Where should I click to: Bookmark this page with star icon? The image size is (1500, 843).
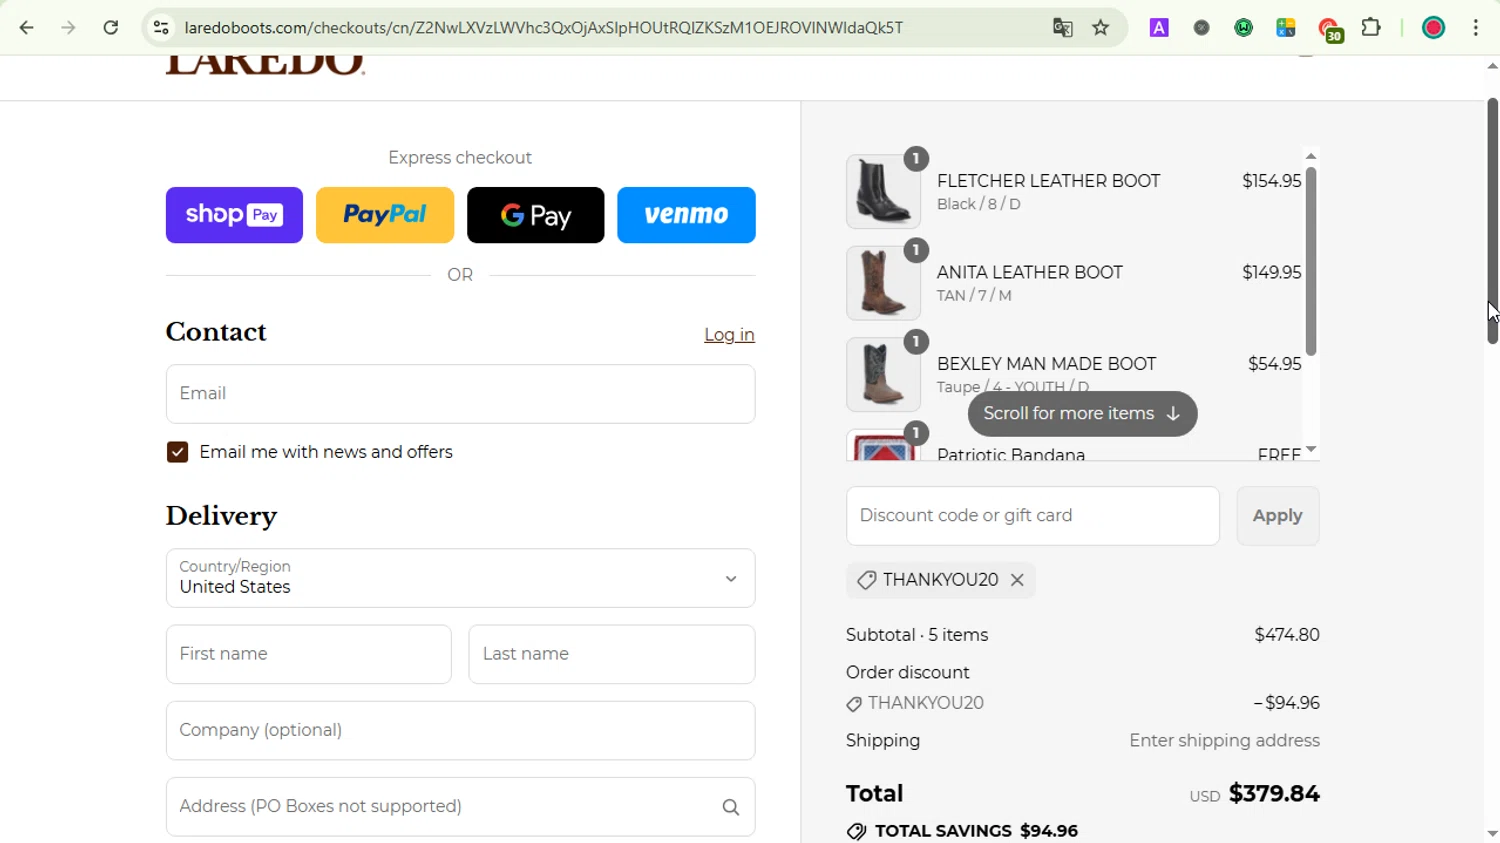point(1101,28)
